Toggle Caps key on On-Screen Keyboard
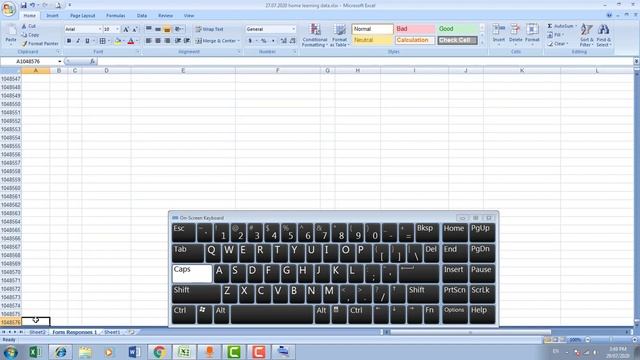 [192, 273]
